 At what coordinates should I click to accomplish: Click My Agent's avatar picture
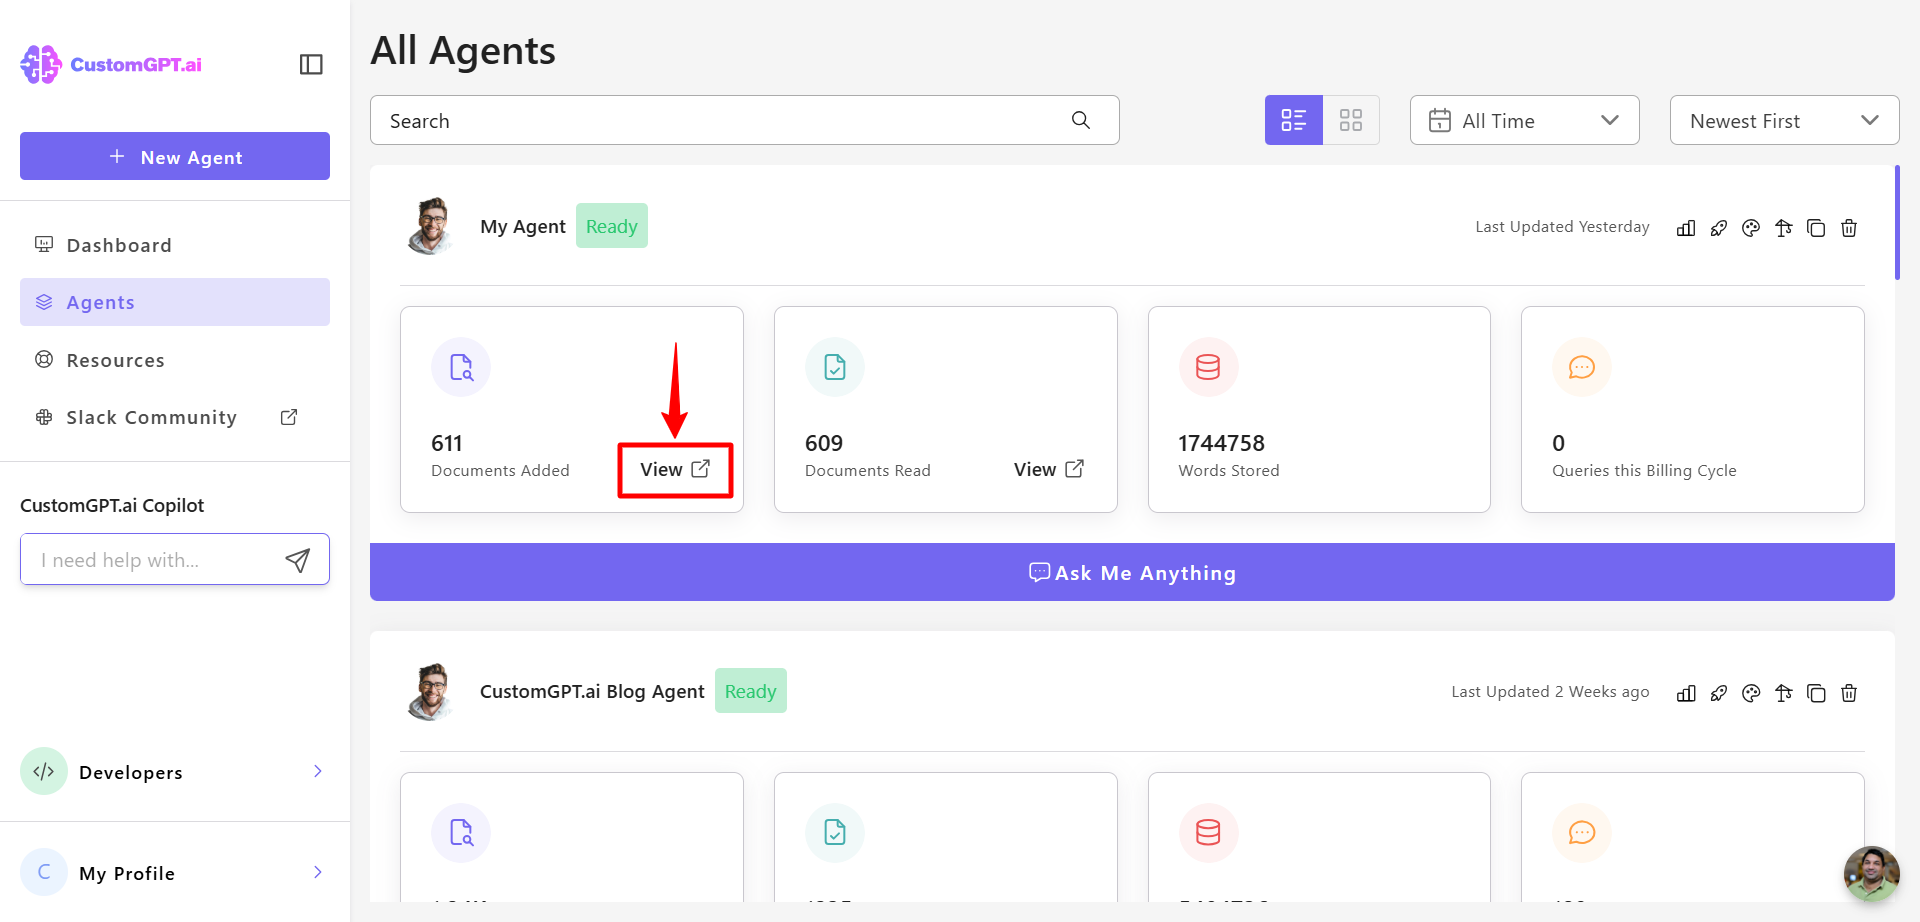tap(431, 226)
